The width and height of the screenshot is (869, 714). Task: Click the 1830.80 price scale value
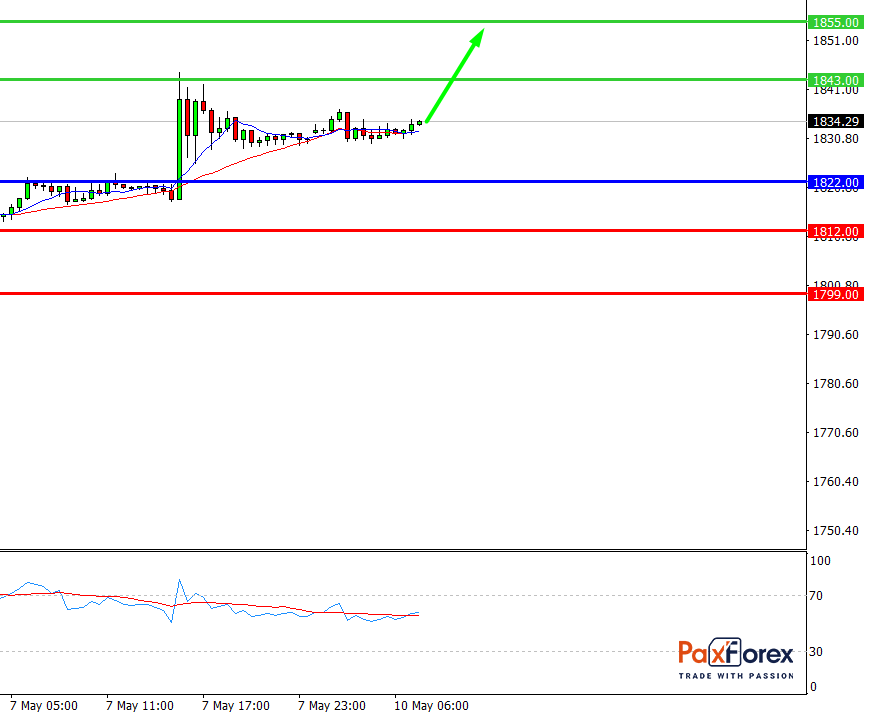836,139
